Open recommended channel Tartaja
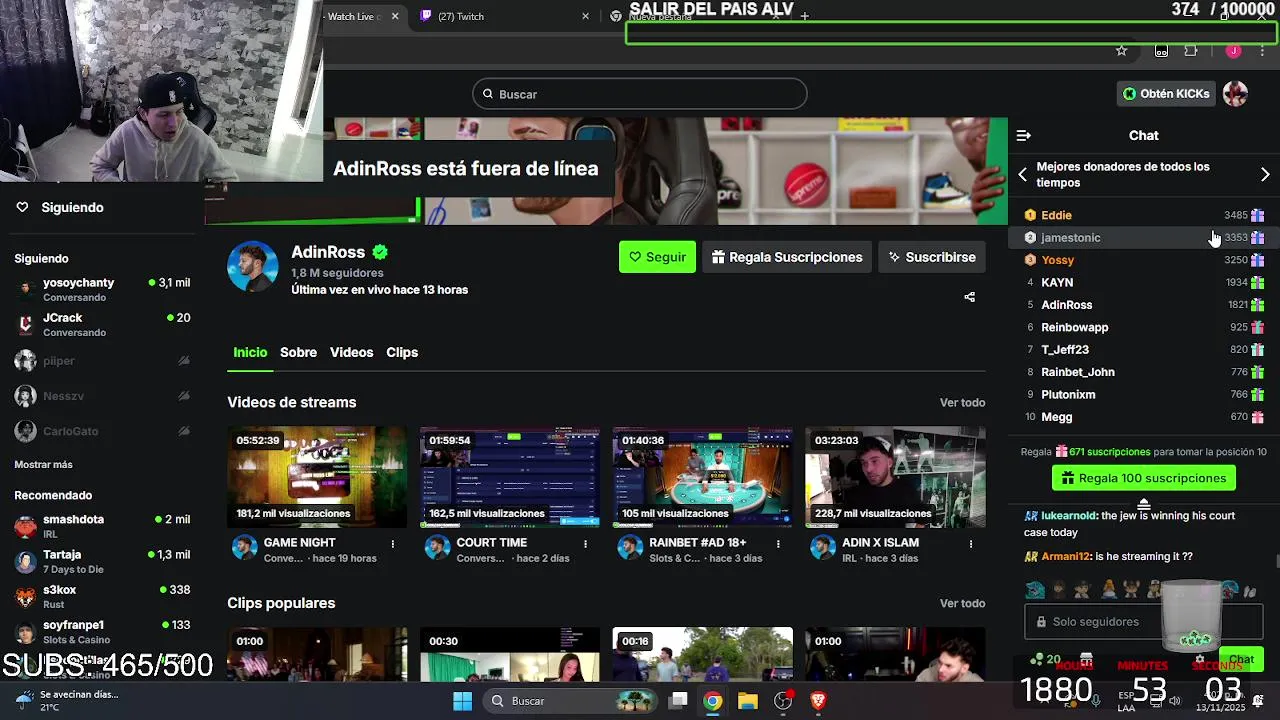The width and height of the screenshot is (1280, 720). click(102, 561)
